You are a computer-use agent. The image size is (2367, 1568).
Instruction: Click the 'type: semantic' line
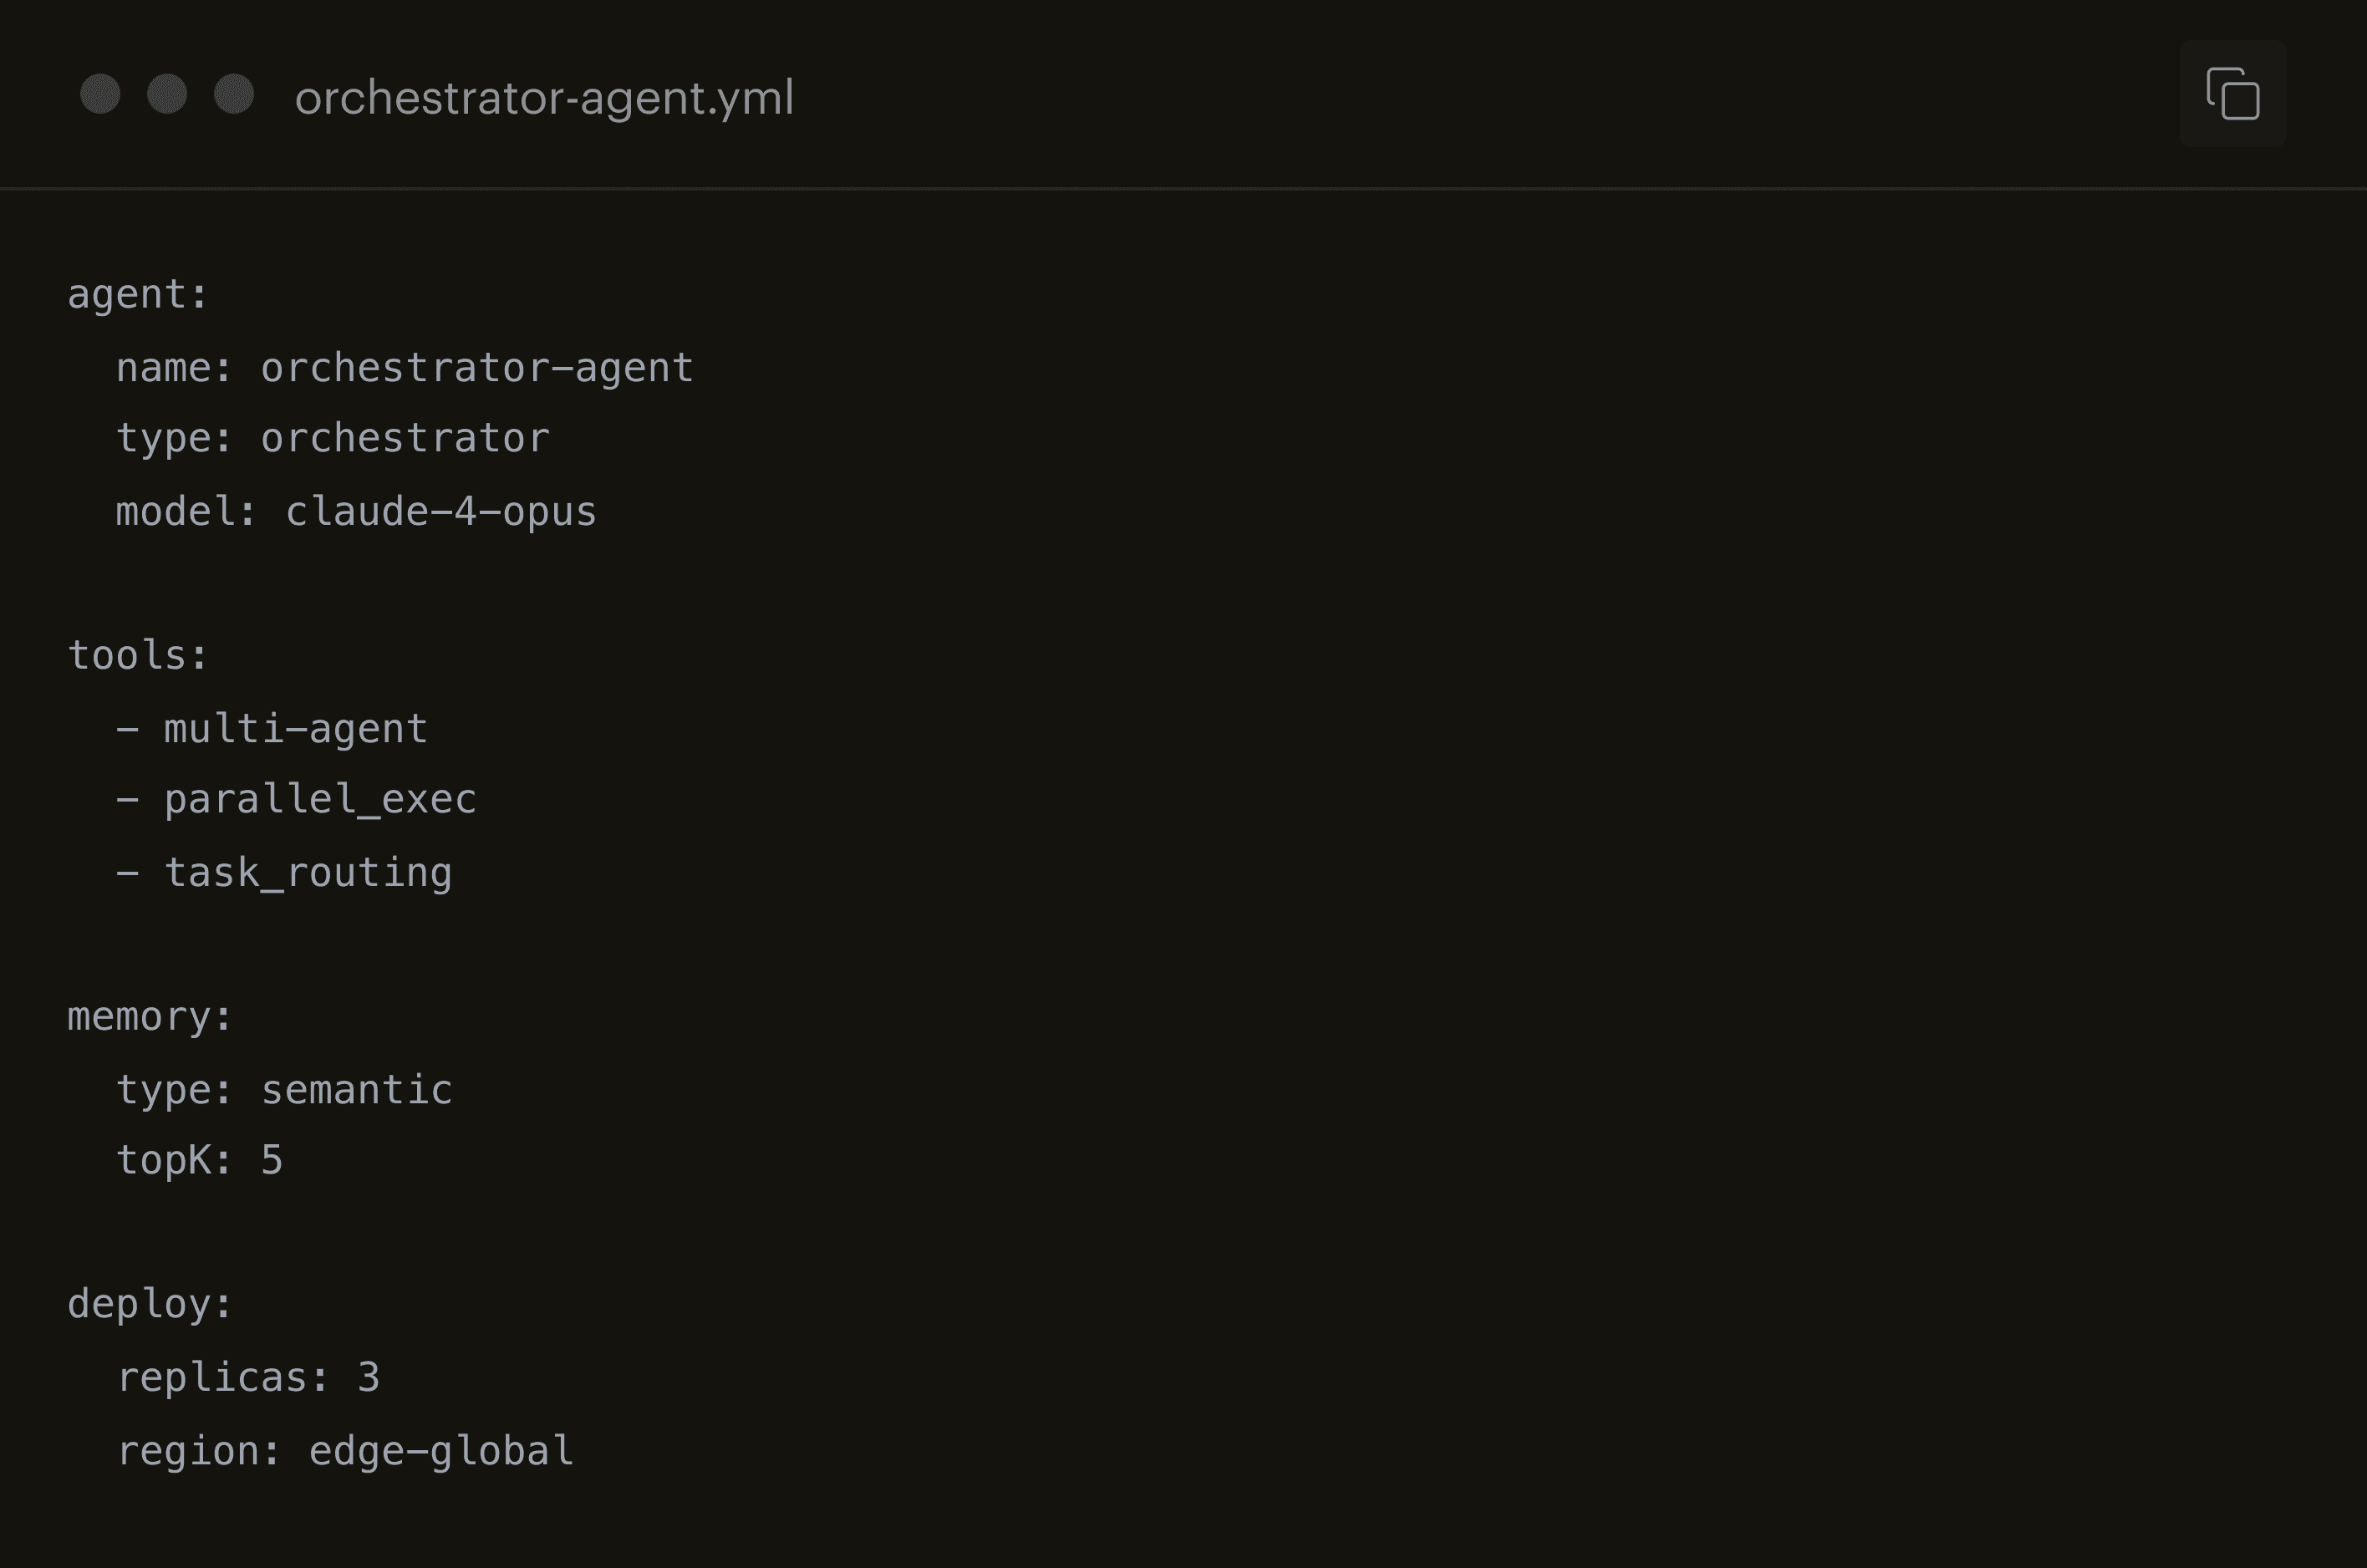tap(284, 1090)
